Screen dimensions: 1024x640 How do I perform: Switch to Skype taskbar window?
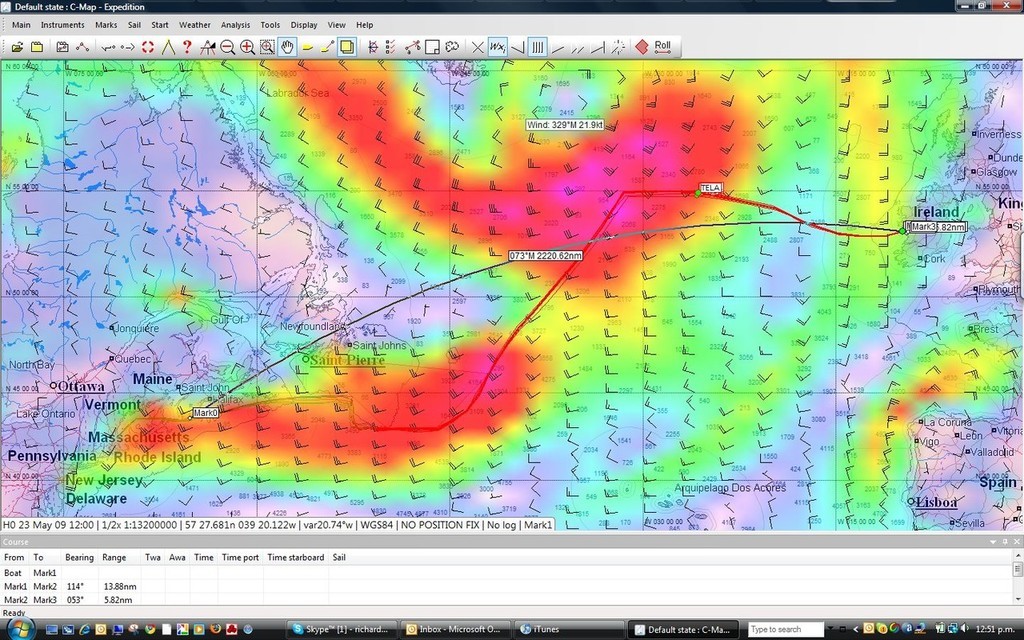(342, 630)
